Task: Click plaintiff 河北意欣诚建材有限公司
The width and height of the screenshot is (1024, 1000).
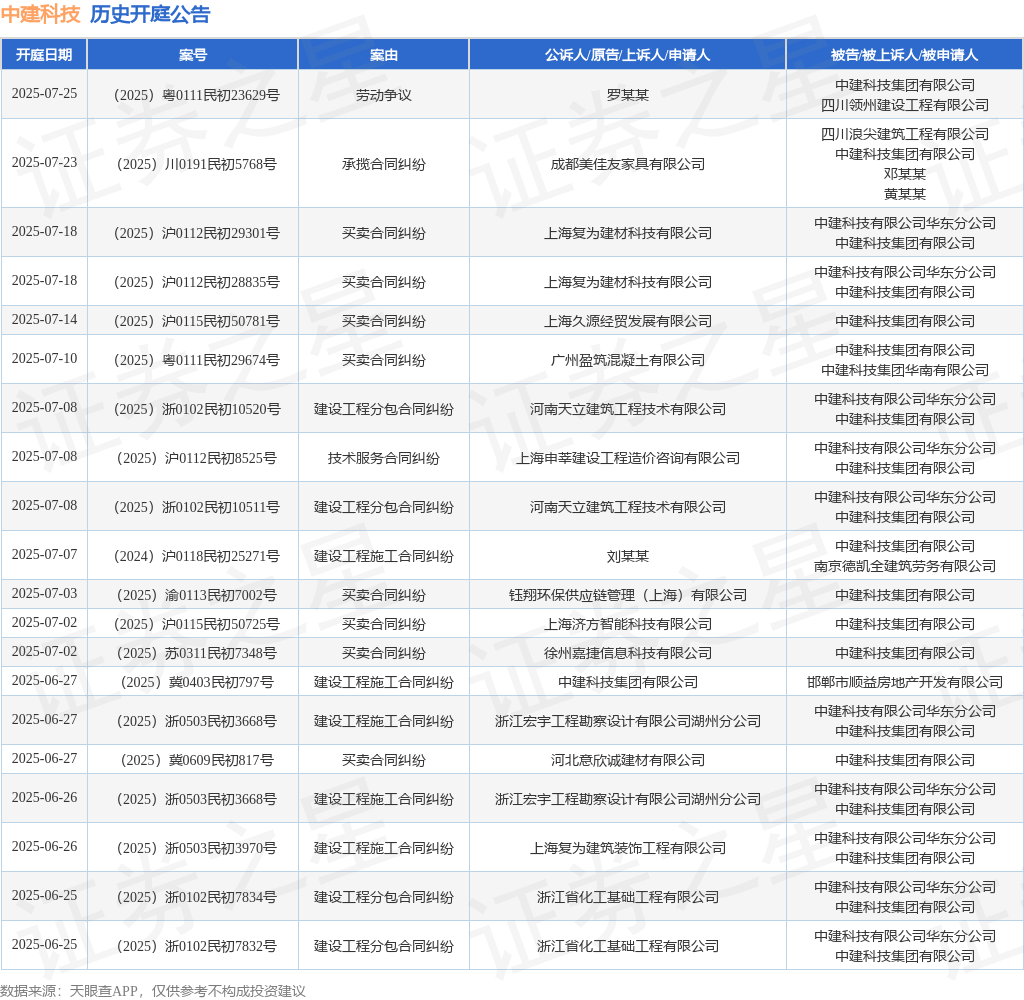Action: click(627, 760)
